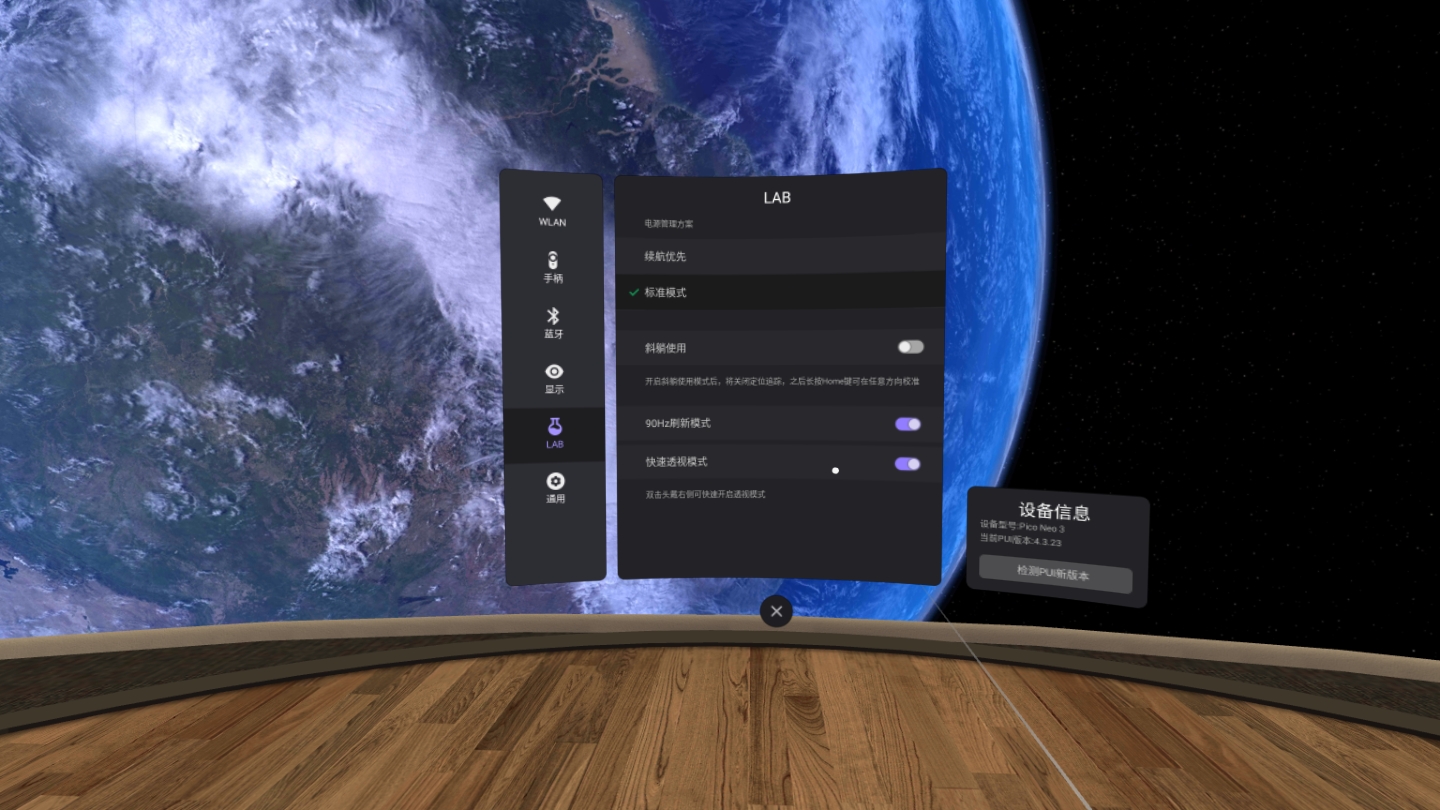Click the 设备信息 panel title
This screenshot has width=1440, height=810.
tap(1054, 512)
